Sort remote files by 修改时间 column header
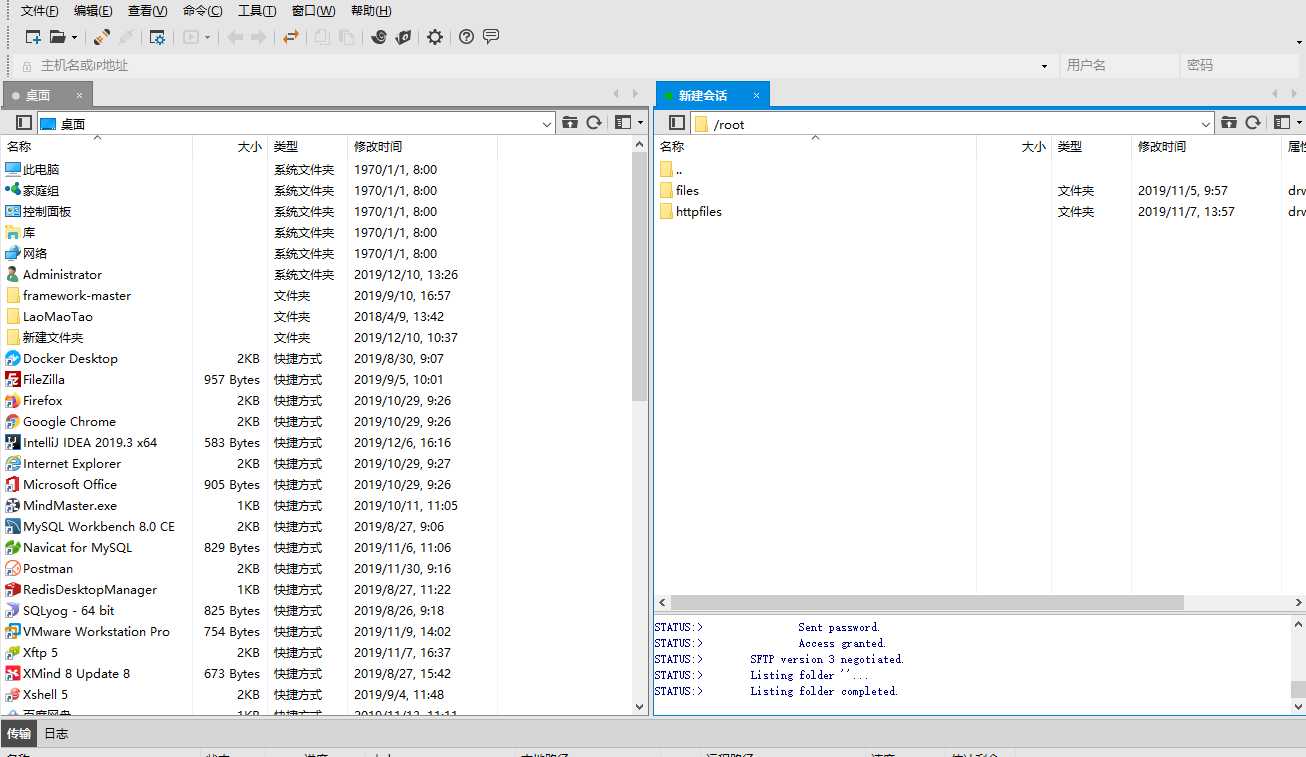The image size is (1306, 757). pos(1206,146)
